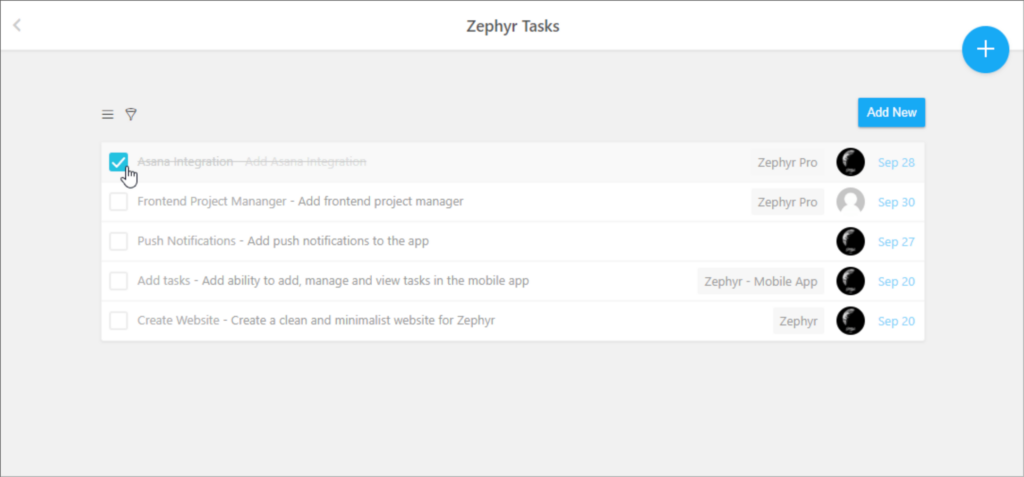Click Sep 20 date on Create Website row

[x=896, y=321]
